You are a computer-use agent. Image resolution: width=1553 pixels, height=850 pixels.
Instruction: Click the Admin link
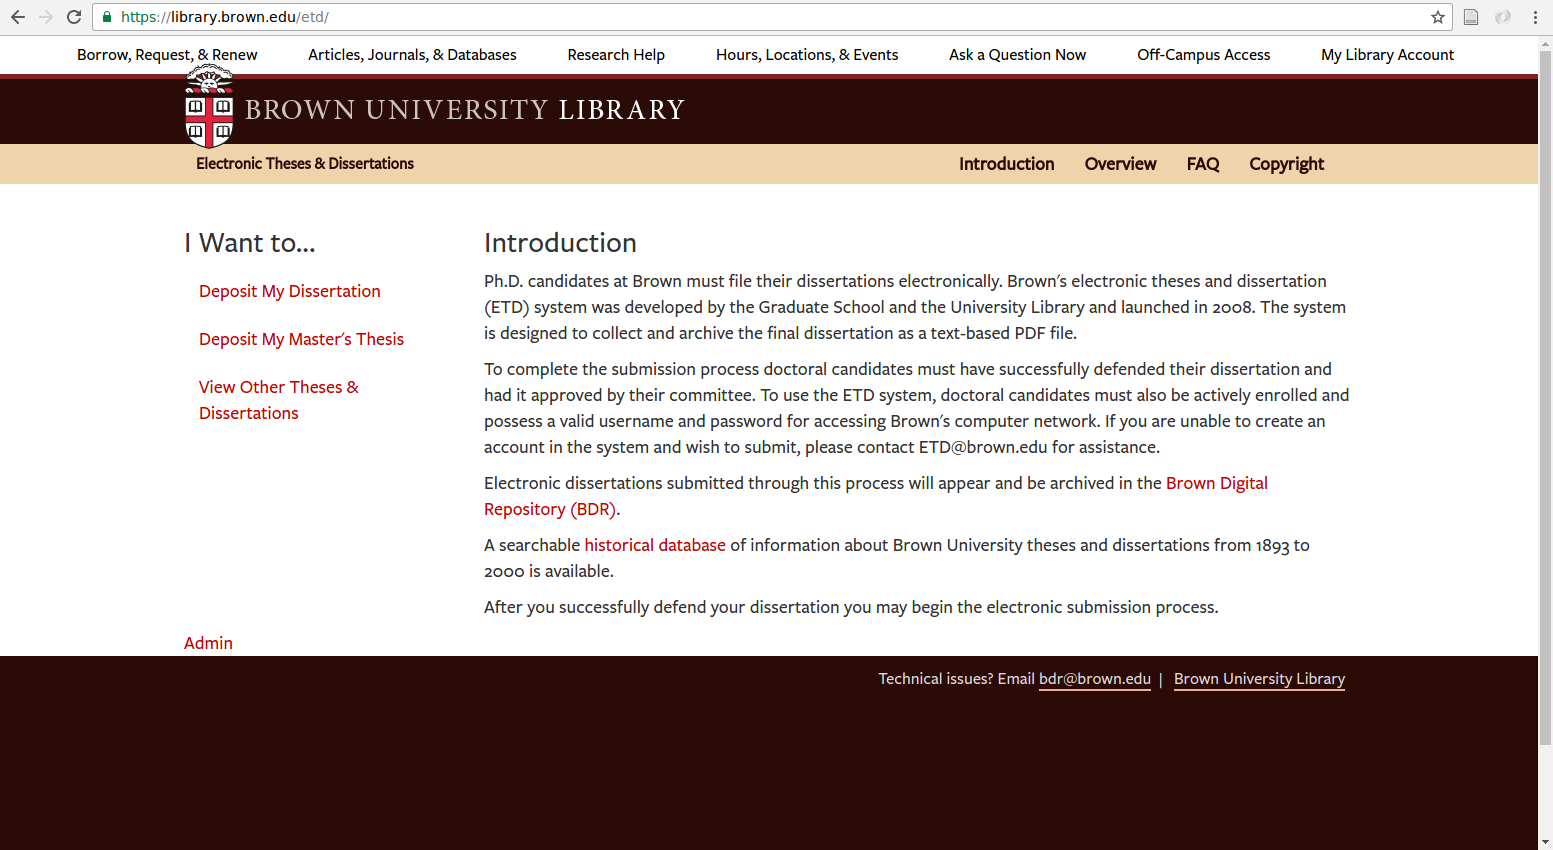(x=208, y=643)
